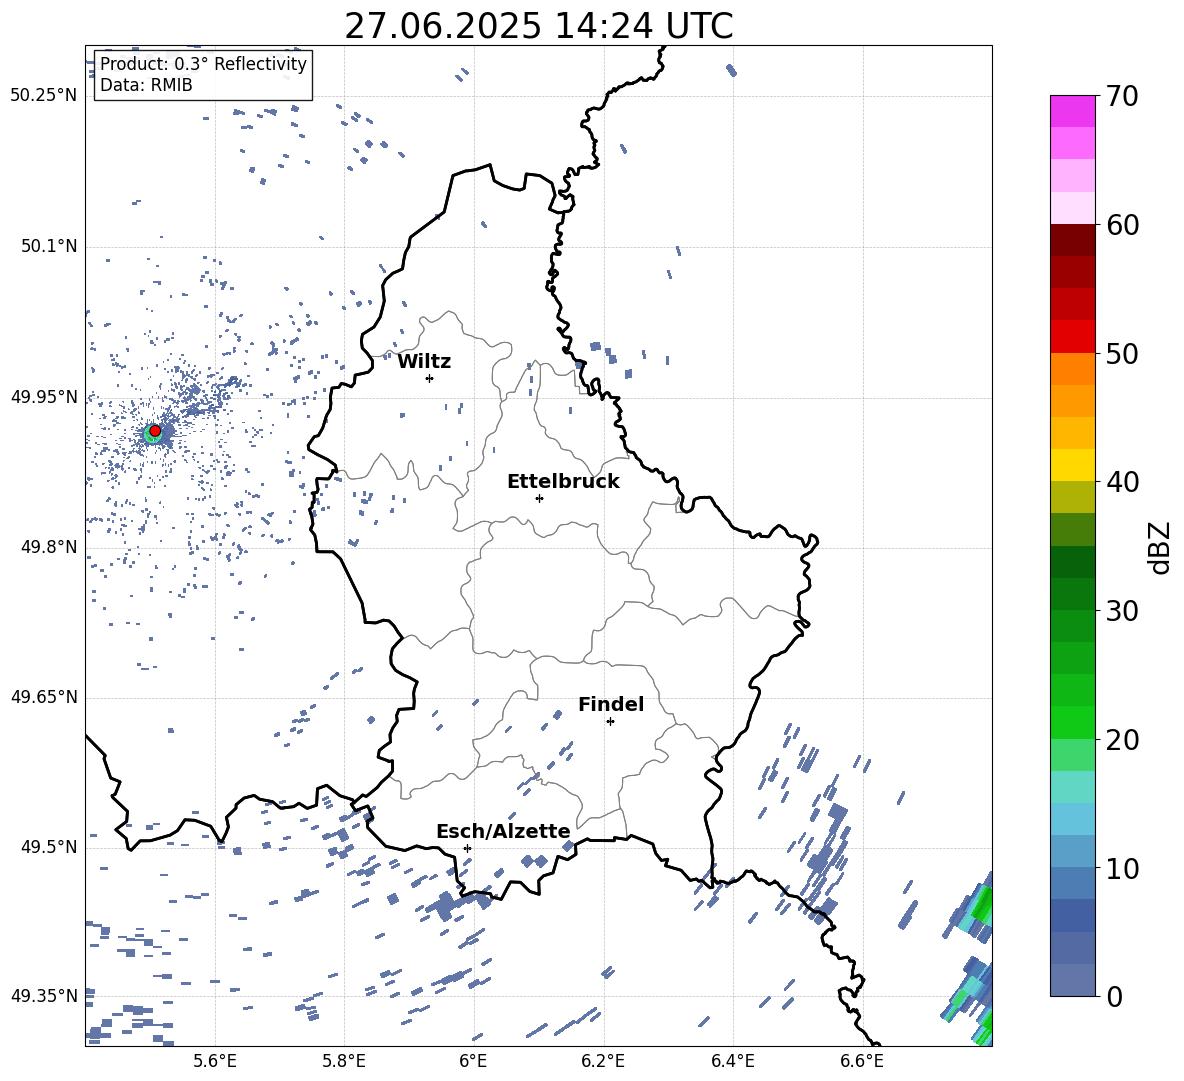Click the 6°E longitude label
The height and width of the screenshot is (1081, 1184).
473,1061
